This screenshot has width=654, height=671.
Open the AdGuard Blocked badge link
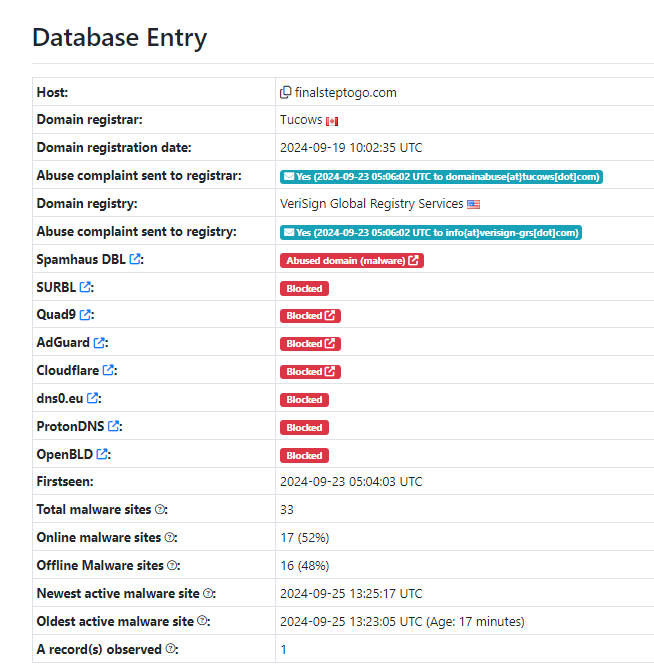[310, 344]
